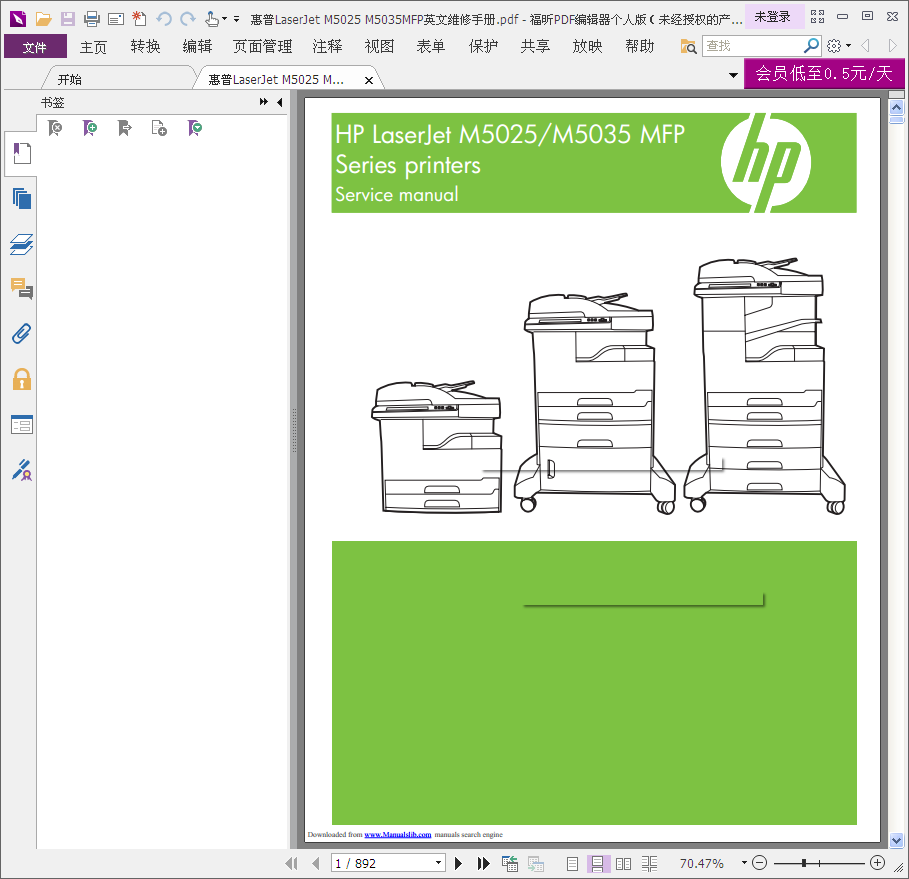Screen dimensions: 909x879
Task: Click the page number field 1 / 892
Action: tap(382, 863)
